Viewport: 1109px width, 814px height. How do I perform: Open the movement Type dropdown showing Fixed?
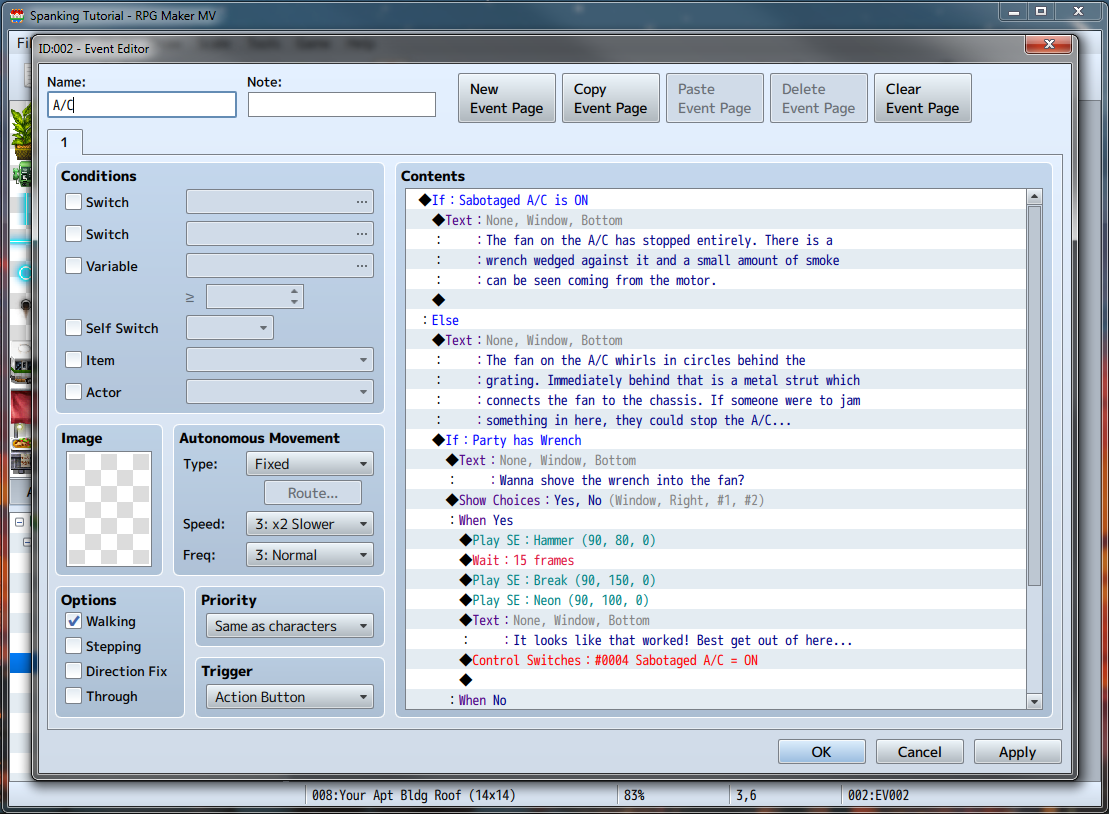(310, 464)
